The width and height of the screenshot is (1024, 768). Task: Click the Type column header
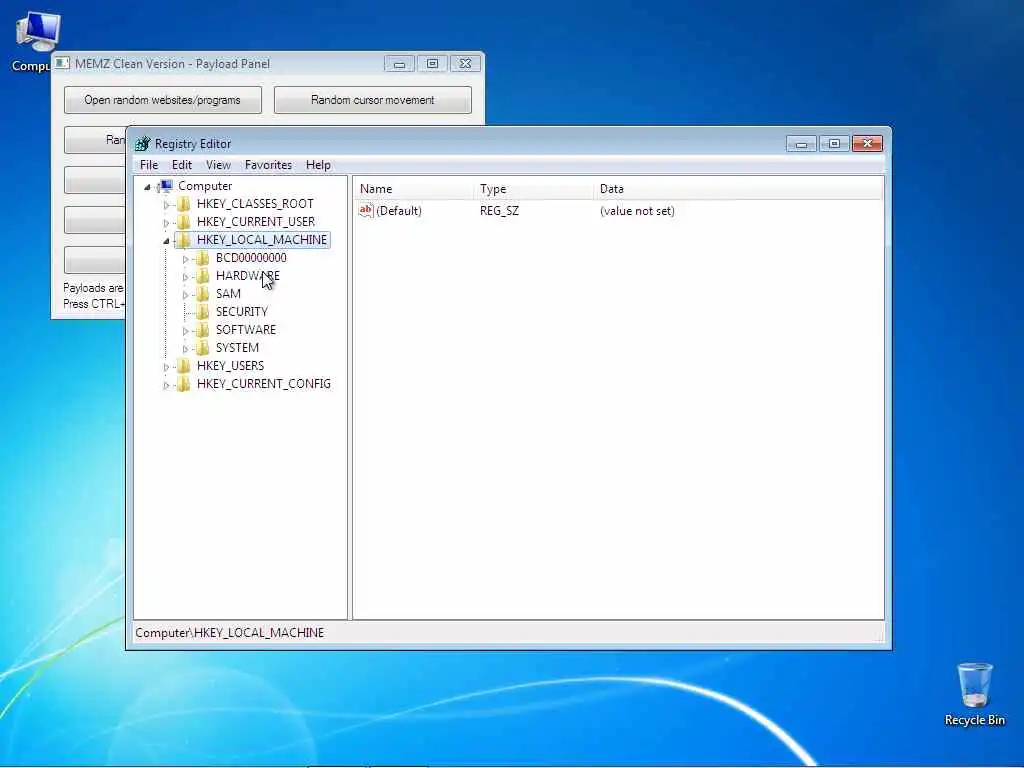pyautogui.click(x=534, y=189)
